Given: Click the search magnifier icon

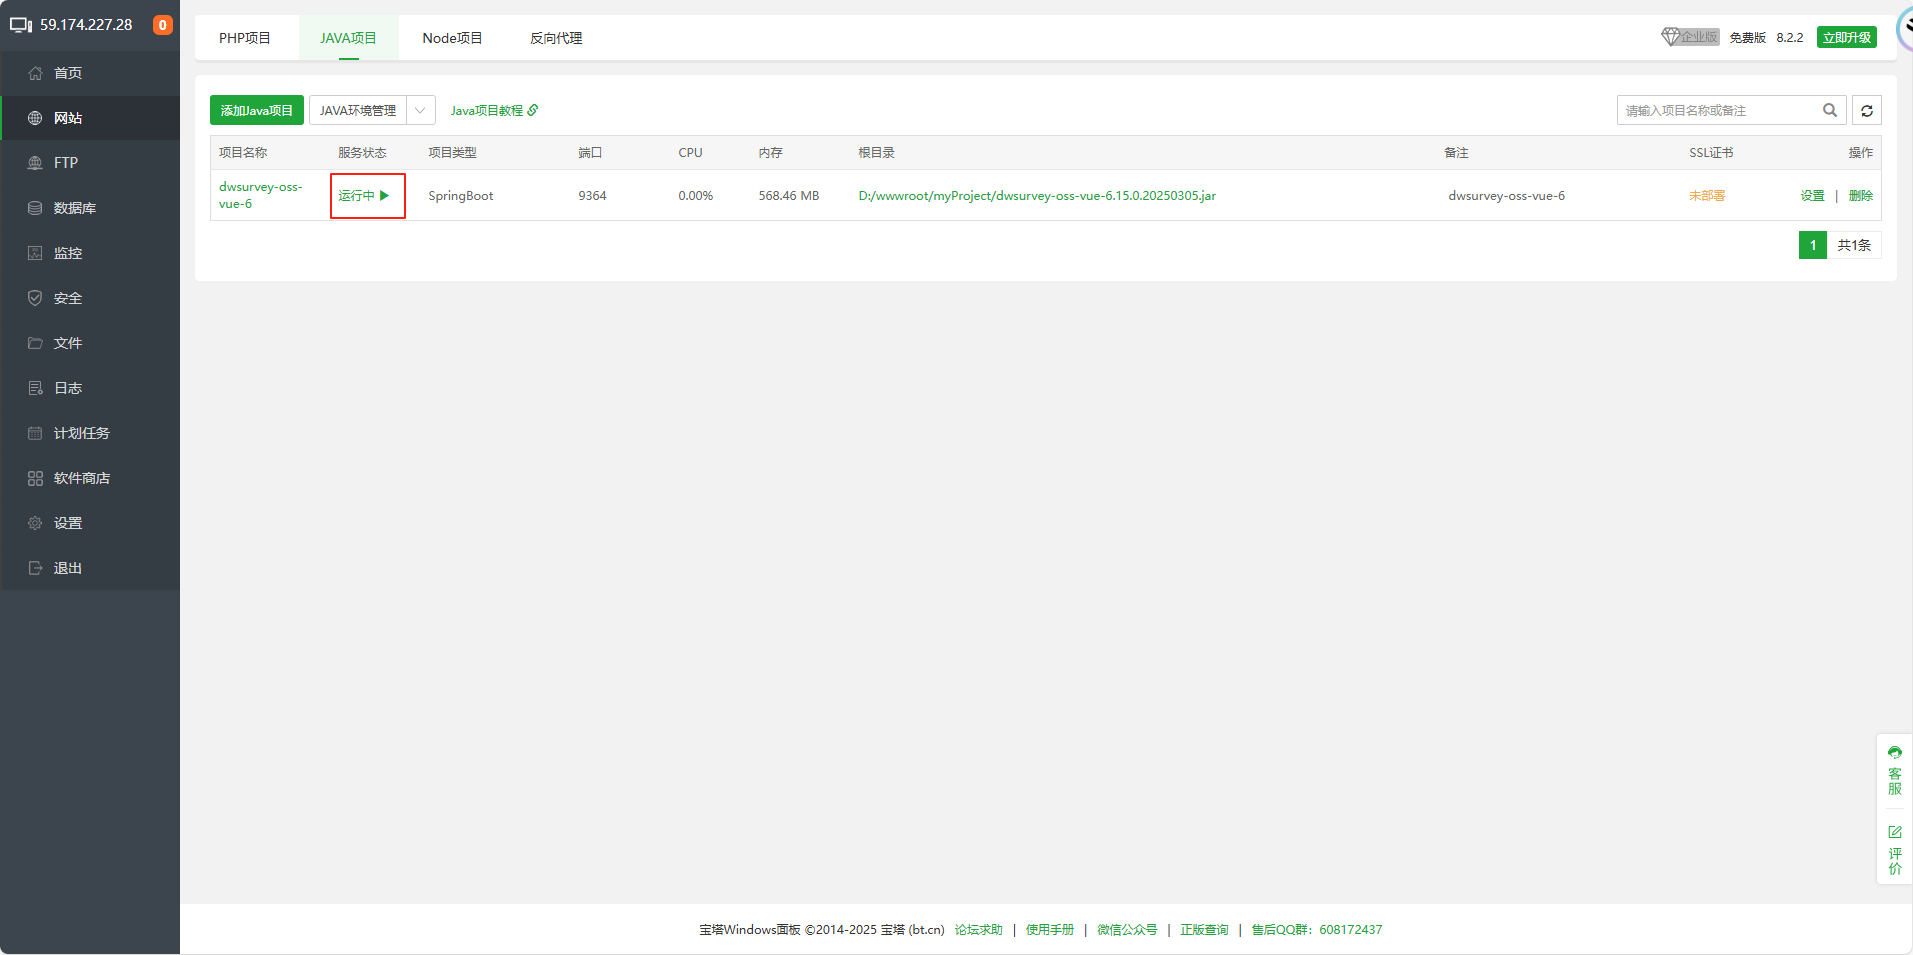Looking at the screenshot, I should point(1829,111).
